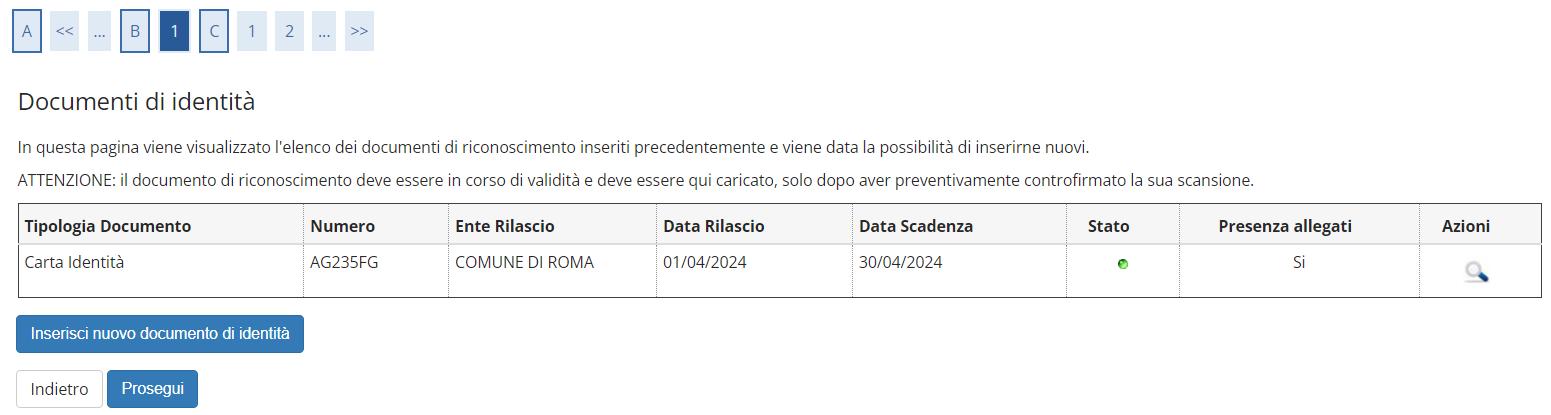Click the green Stato indicator dot
The height and width of the screenshot is (415, 1551).
[1122, 264]
